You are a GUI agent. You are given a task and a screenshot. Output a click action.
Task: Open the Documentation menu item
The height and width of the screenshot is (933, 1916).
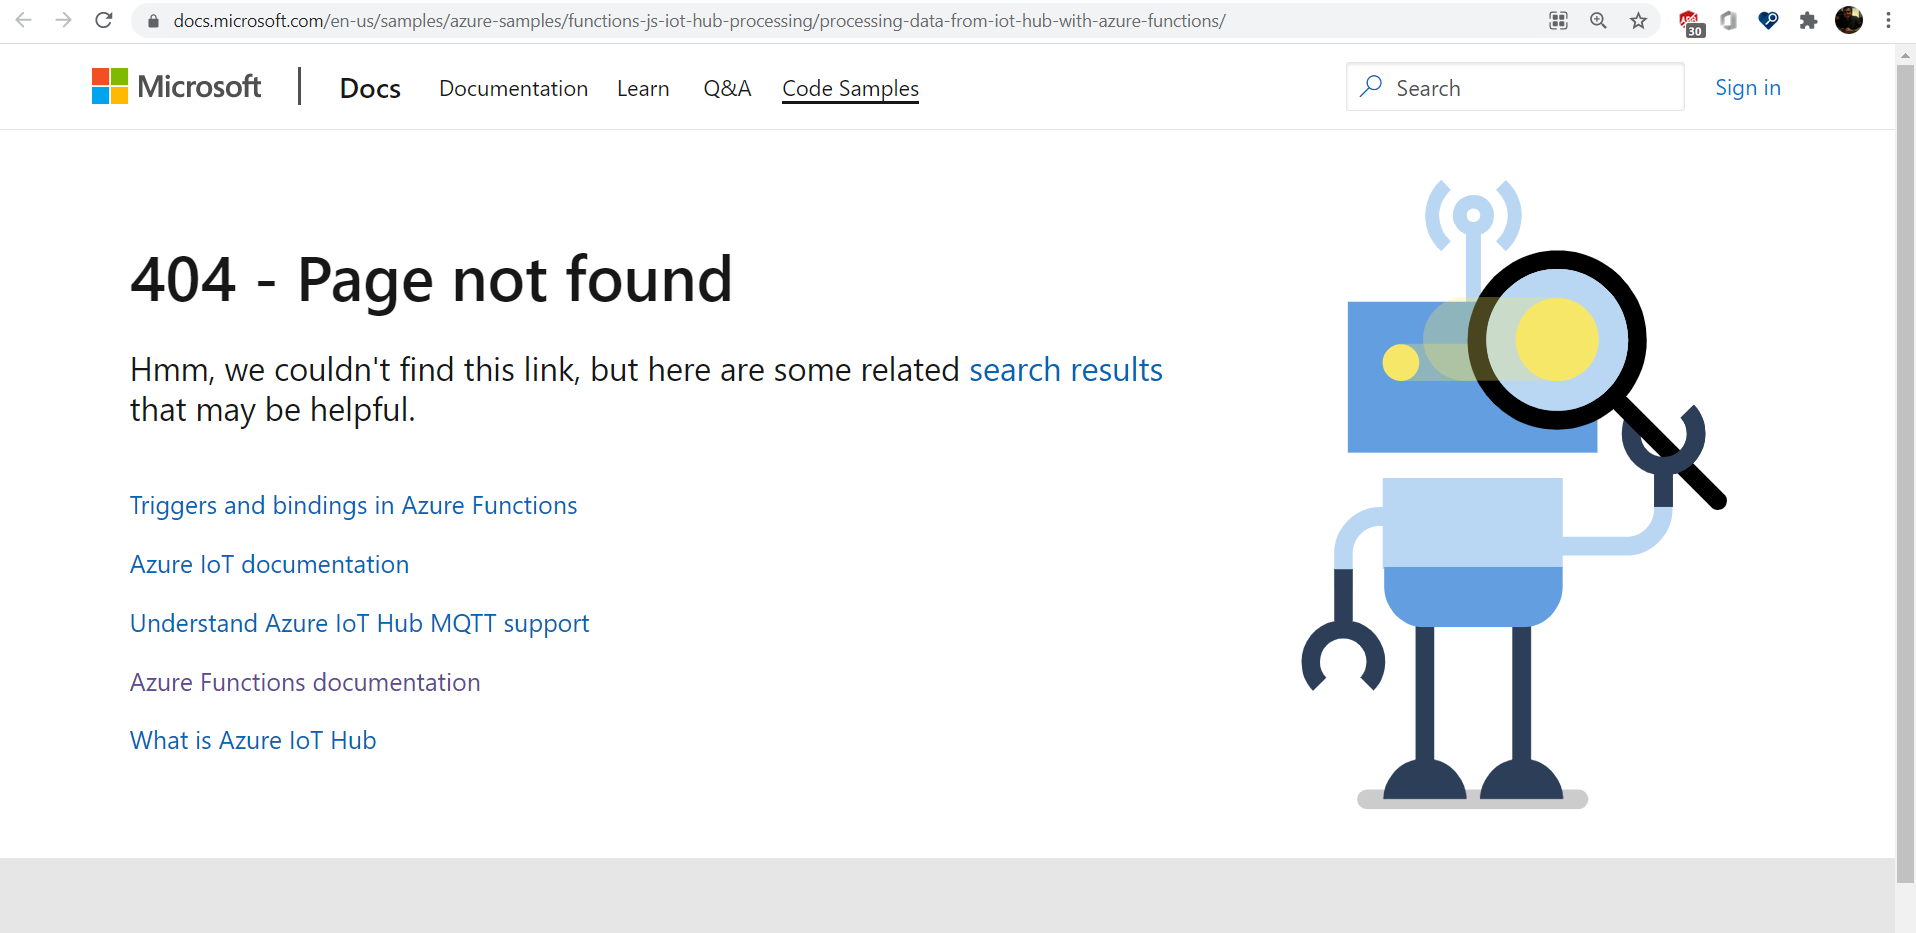[513, 88]
